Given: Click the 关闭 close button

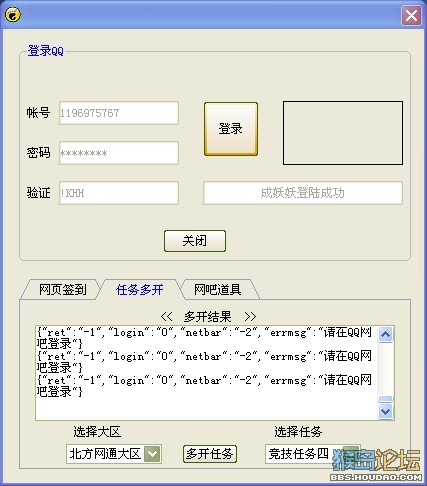Looking at the screenshot, I should click(195, 241).
